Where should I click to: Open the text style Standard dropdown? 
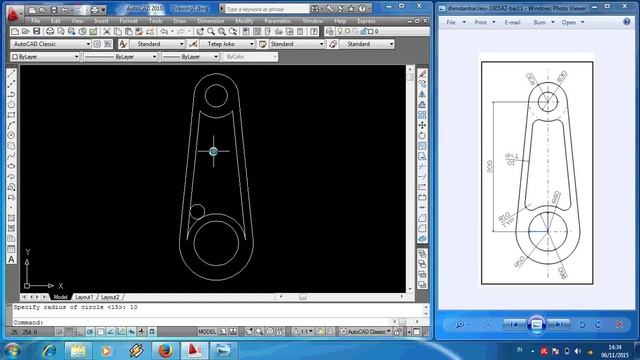point(158,44)
